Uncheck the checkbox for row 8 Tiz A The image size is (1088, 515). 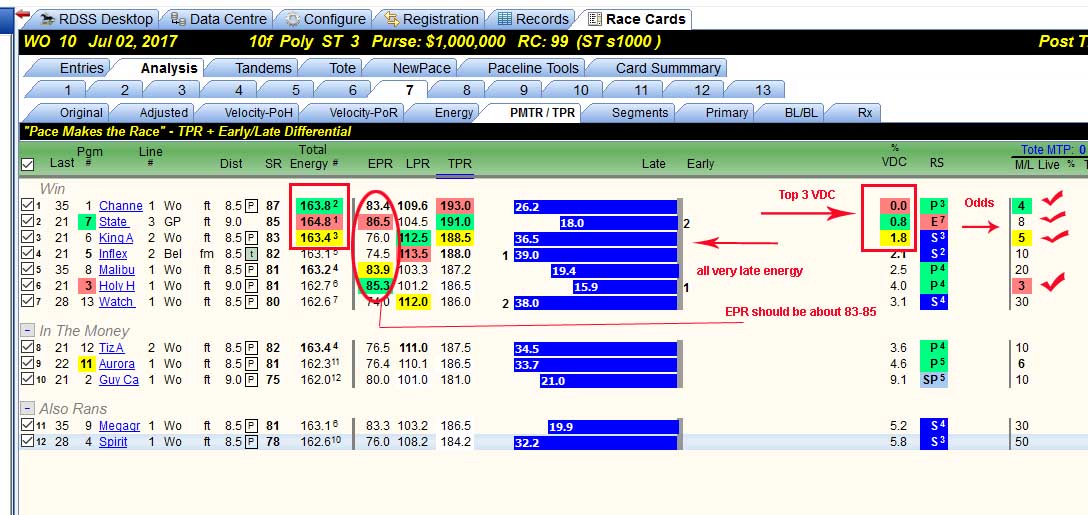27,348
